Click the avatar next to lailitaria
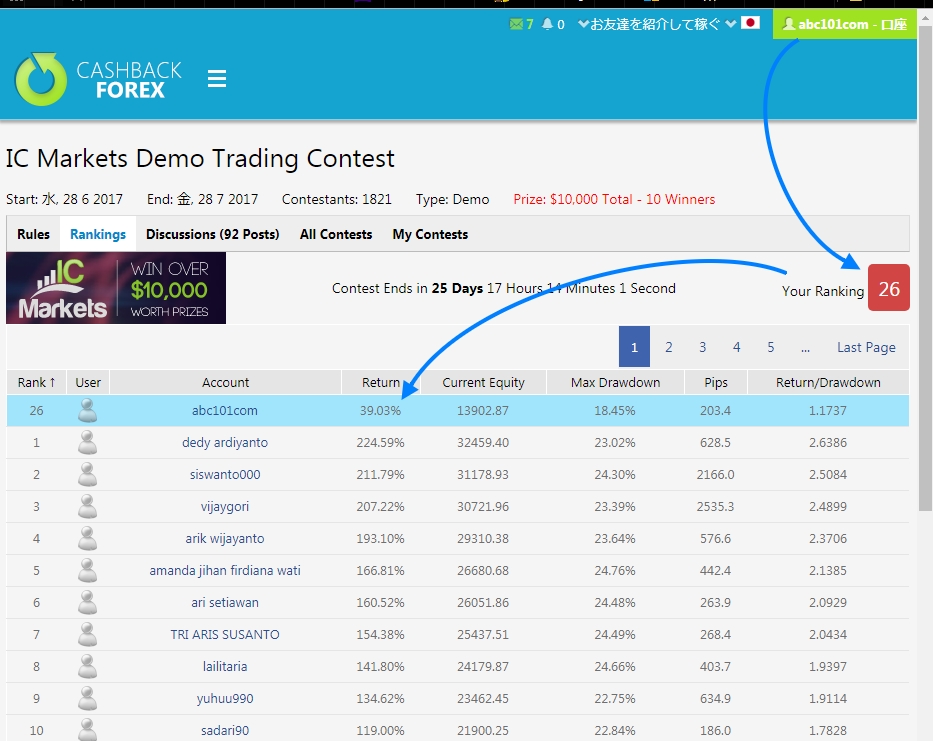The width and height of the screenshot is (933, 741). pos(87,667)
